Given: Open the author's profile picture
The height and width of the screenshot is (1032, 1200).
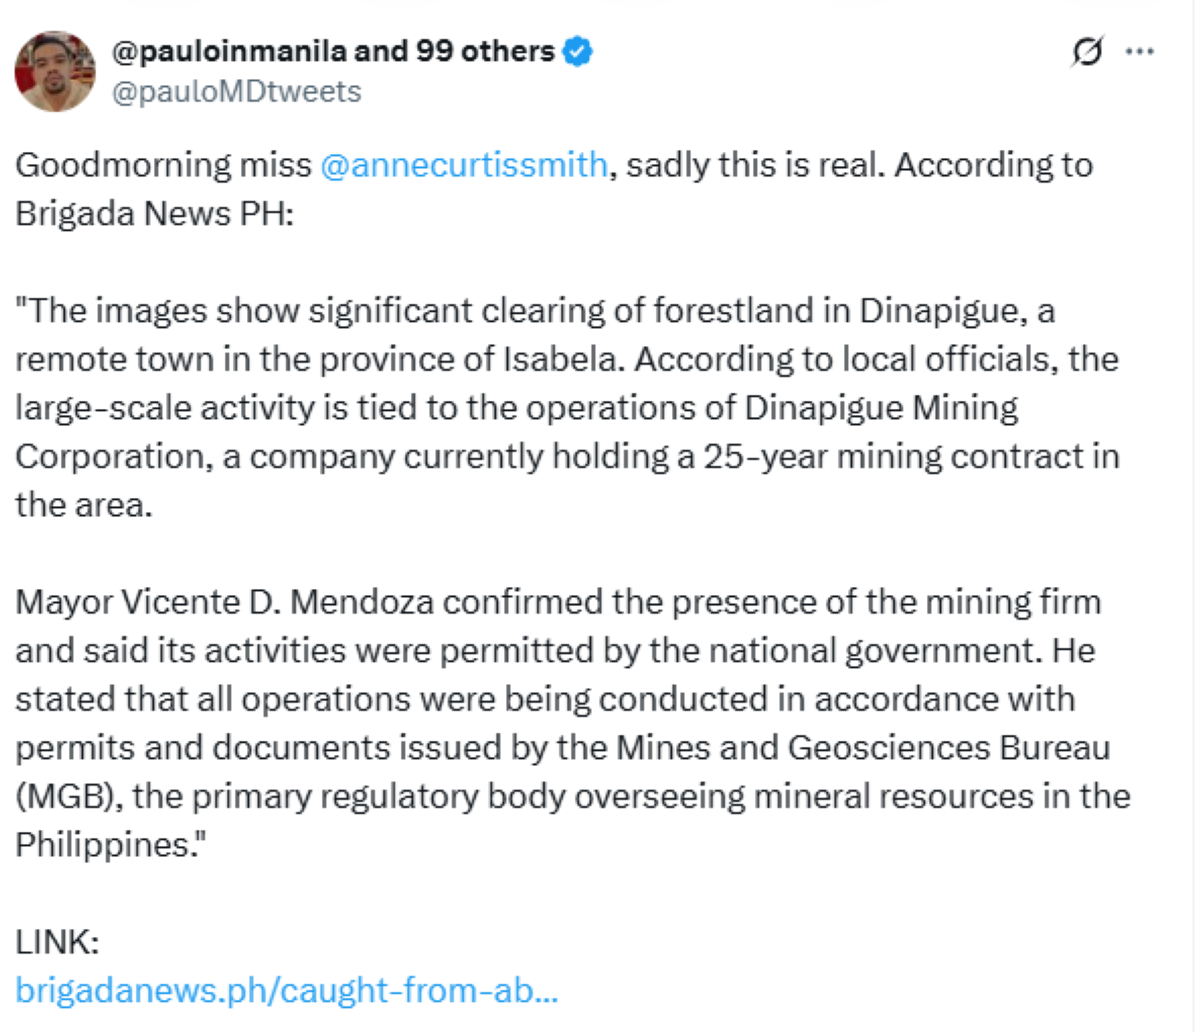Looking at the screenshot, I should coord(54,71).
